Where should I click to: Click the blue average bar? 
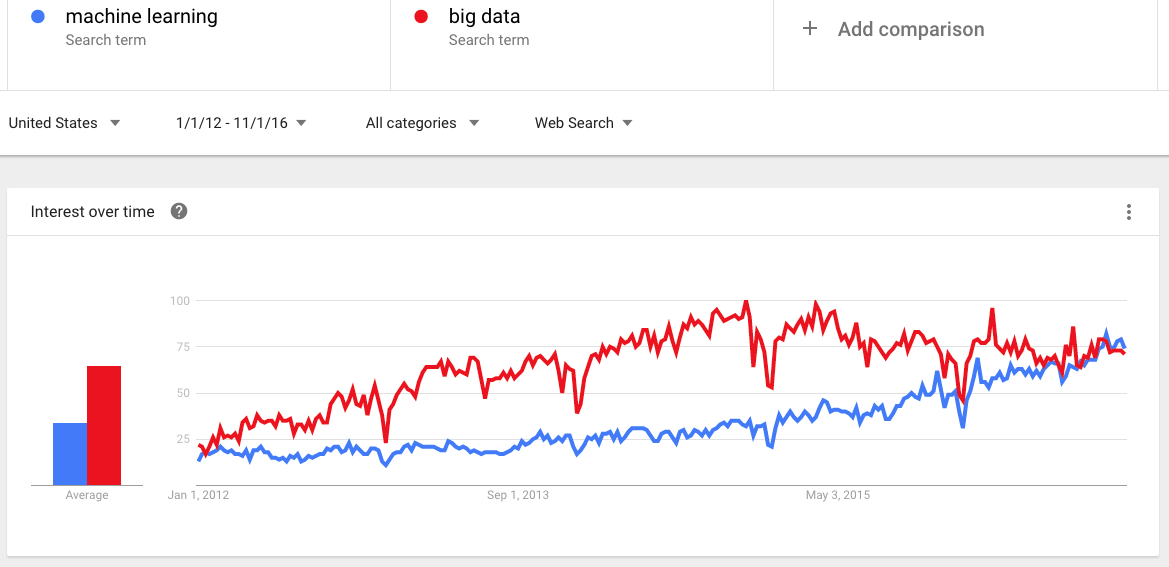pos(70,454)
